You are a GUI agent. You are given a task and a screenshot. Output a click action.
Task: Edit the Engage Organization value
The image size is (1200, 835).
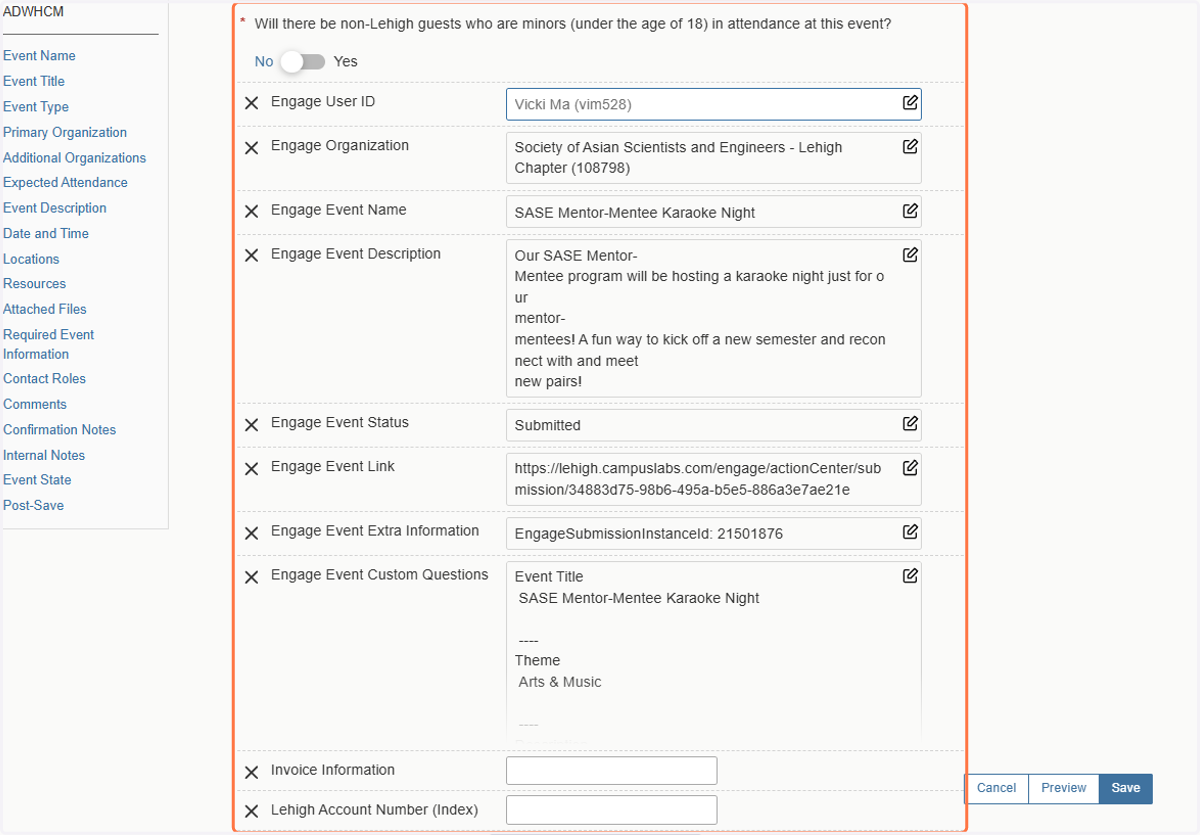pyautogui.click(x=910, y=146)
